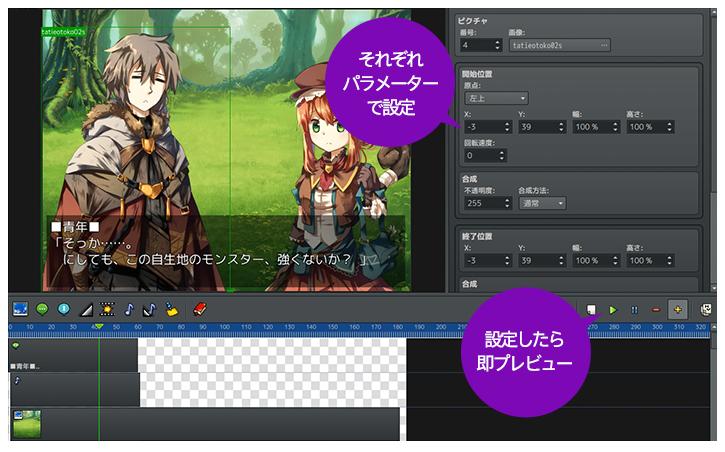
Task: Click the blue info balloon icon
Action: click(64, 309)
